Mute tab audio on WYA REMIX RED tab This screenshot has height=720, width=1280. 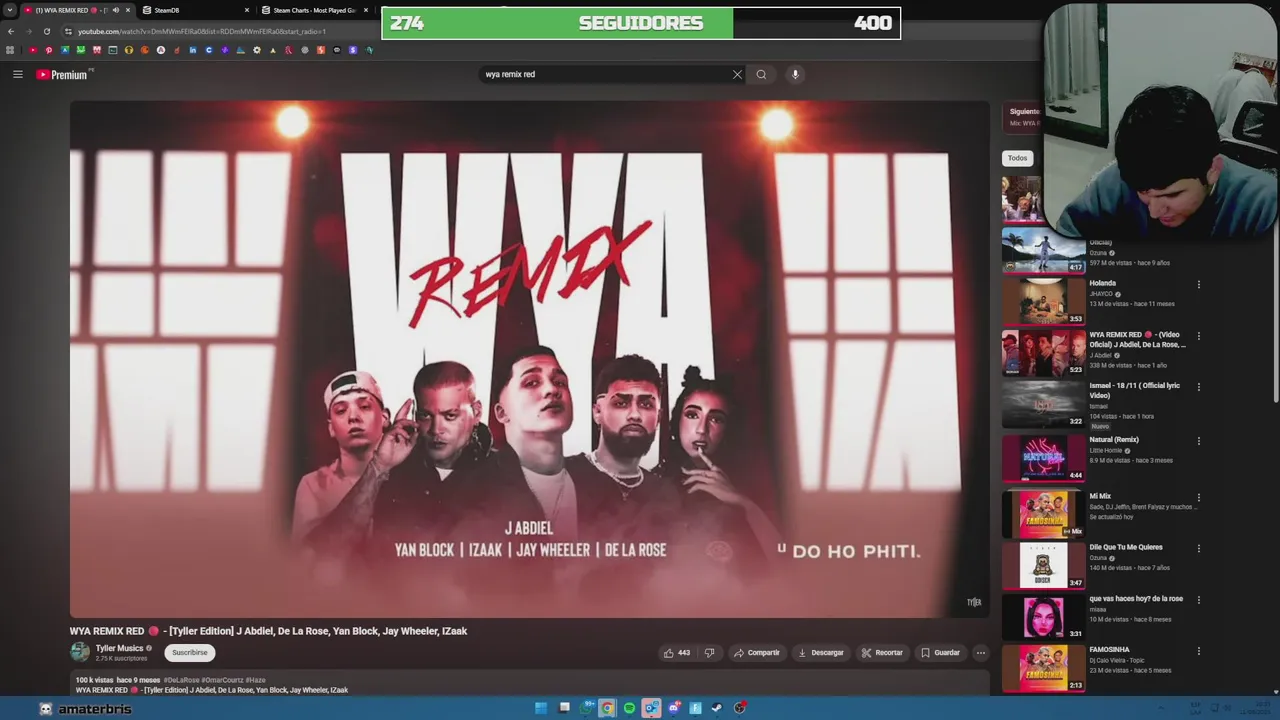pos(115,10)
